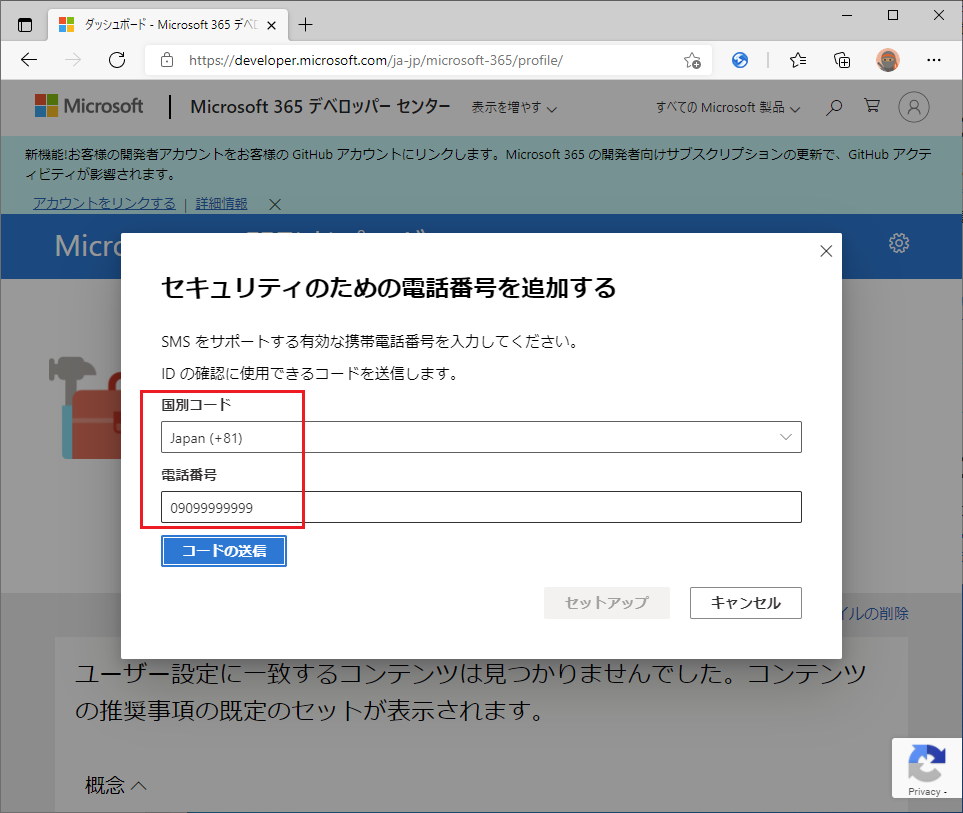This screenshot has width=963, height=813.
Task: Add this page to favorites
Action: click(x=692, y=60)
